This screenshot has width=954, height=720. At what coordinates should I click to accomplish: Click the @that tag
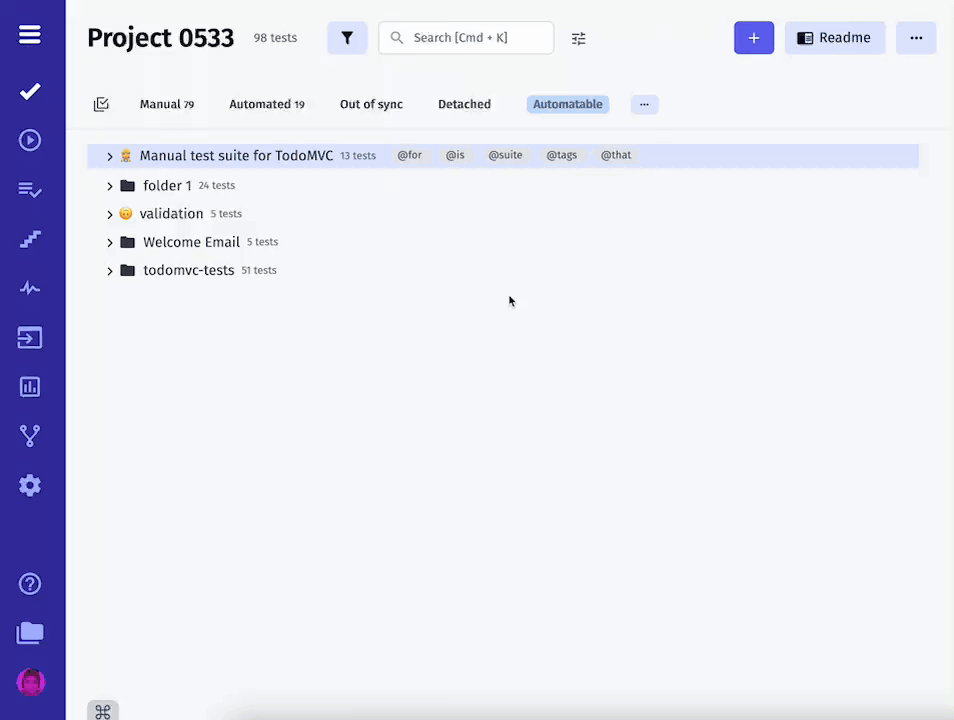pyautogui.click(x=616, y=155)
